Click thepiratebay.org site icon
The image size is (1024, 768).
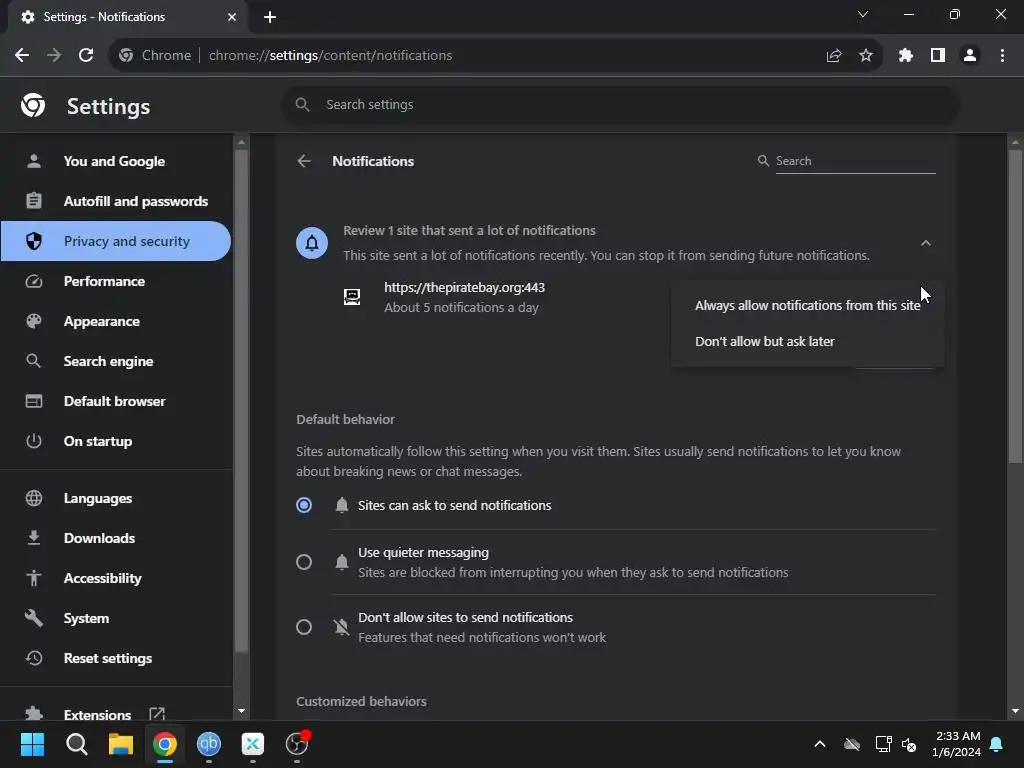(352, 297)
